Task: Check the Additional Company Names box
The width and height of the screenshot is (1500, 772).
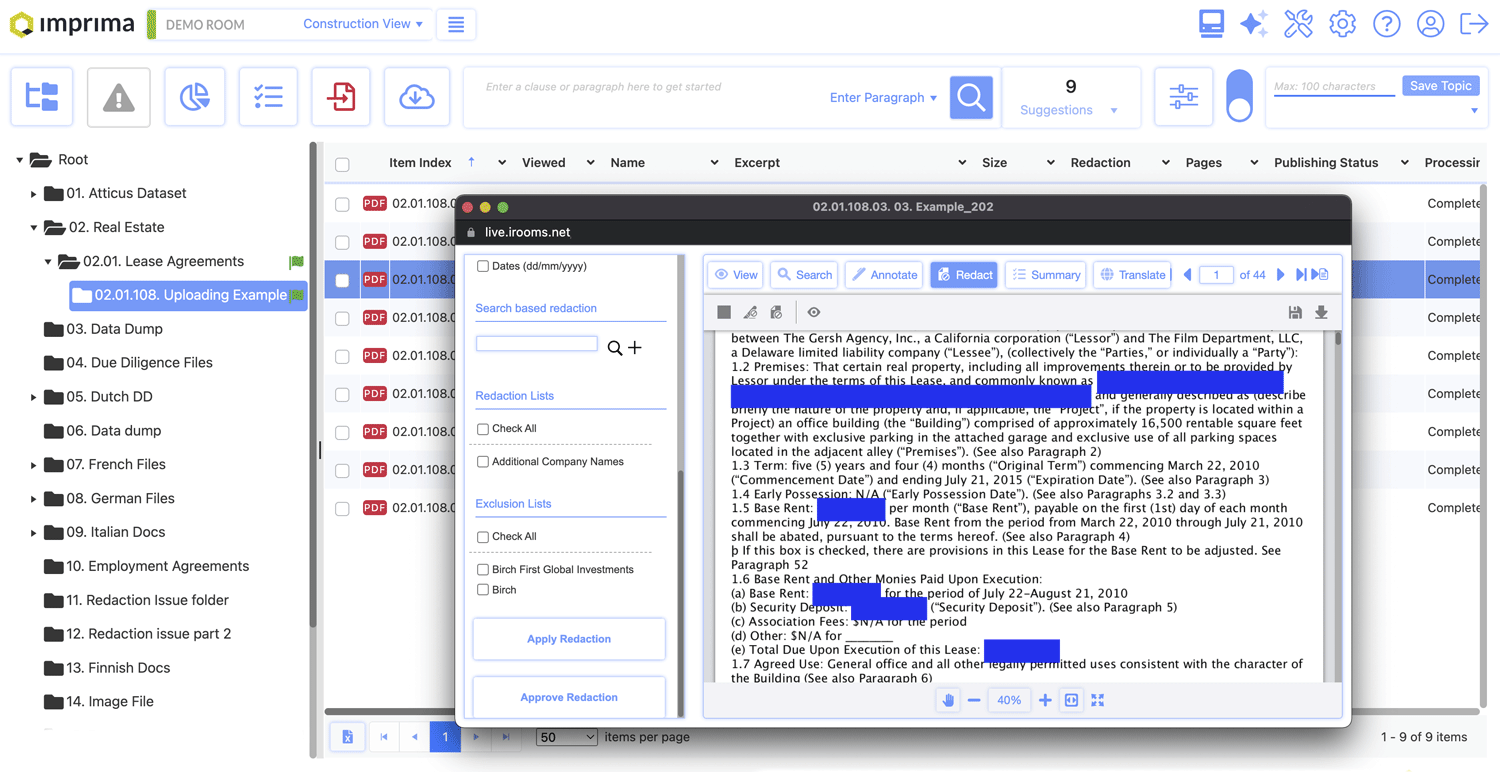Action: click(483, 462)
